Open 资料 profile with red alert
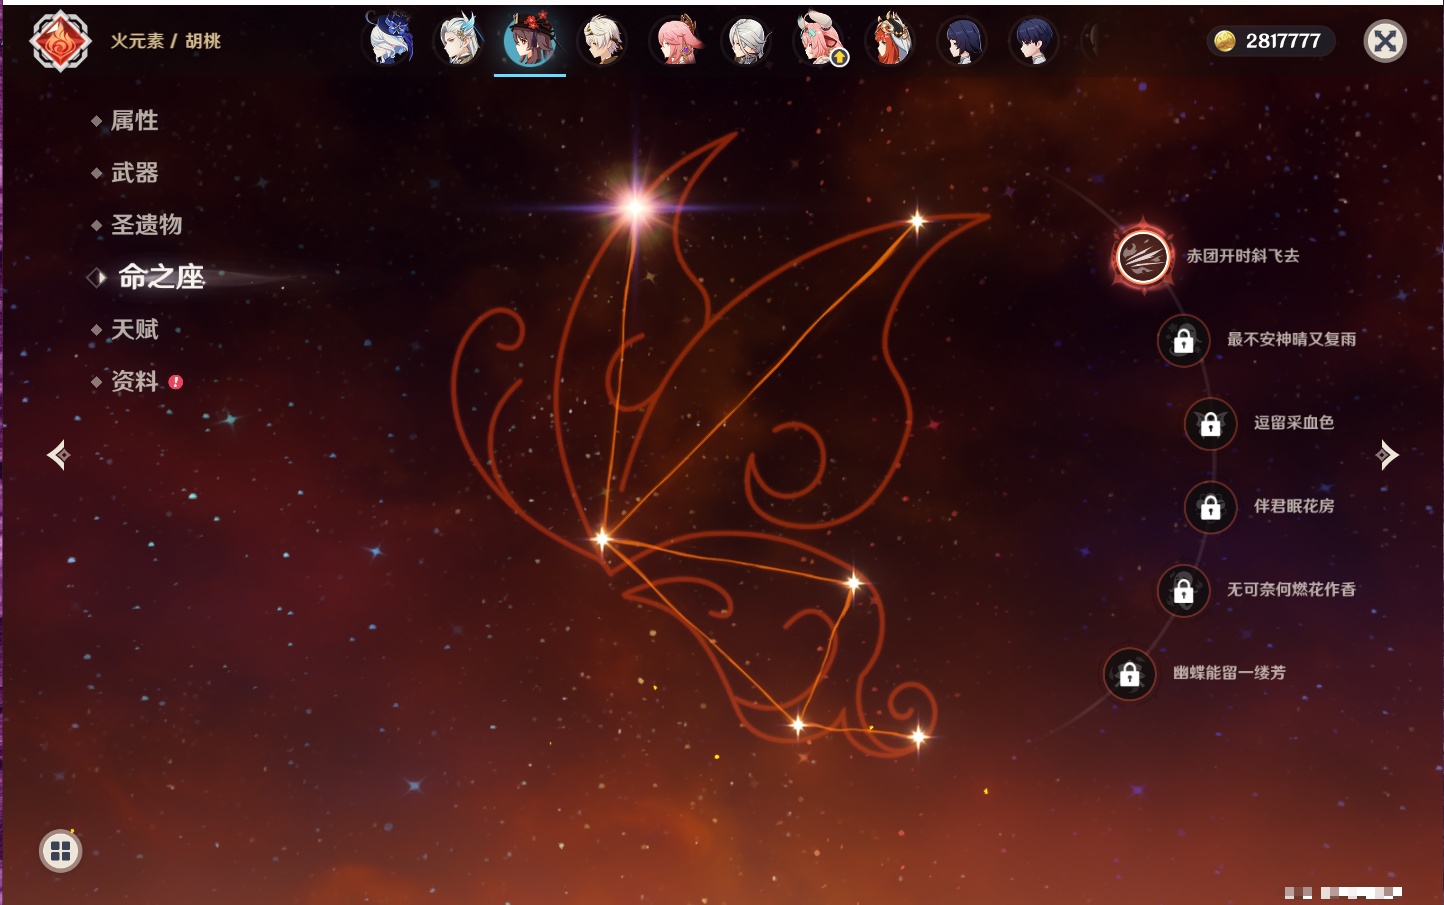The height and width of the screenshot is (905, 1444). click(x=134, y=381)
